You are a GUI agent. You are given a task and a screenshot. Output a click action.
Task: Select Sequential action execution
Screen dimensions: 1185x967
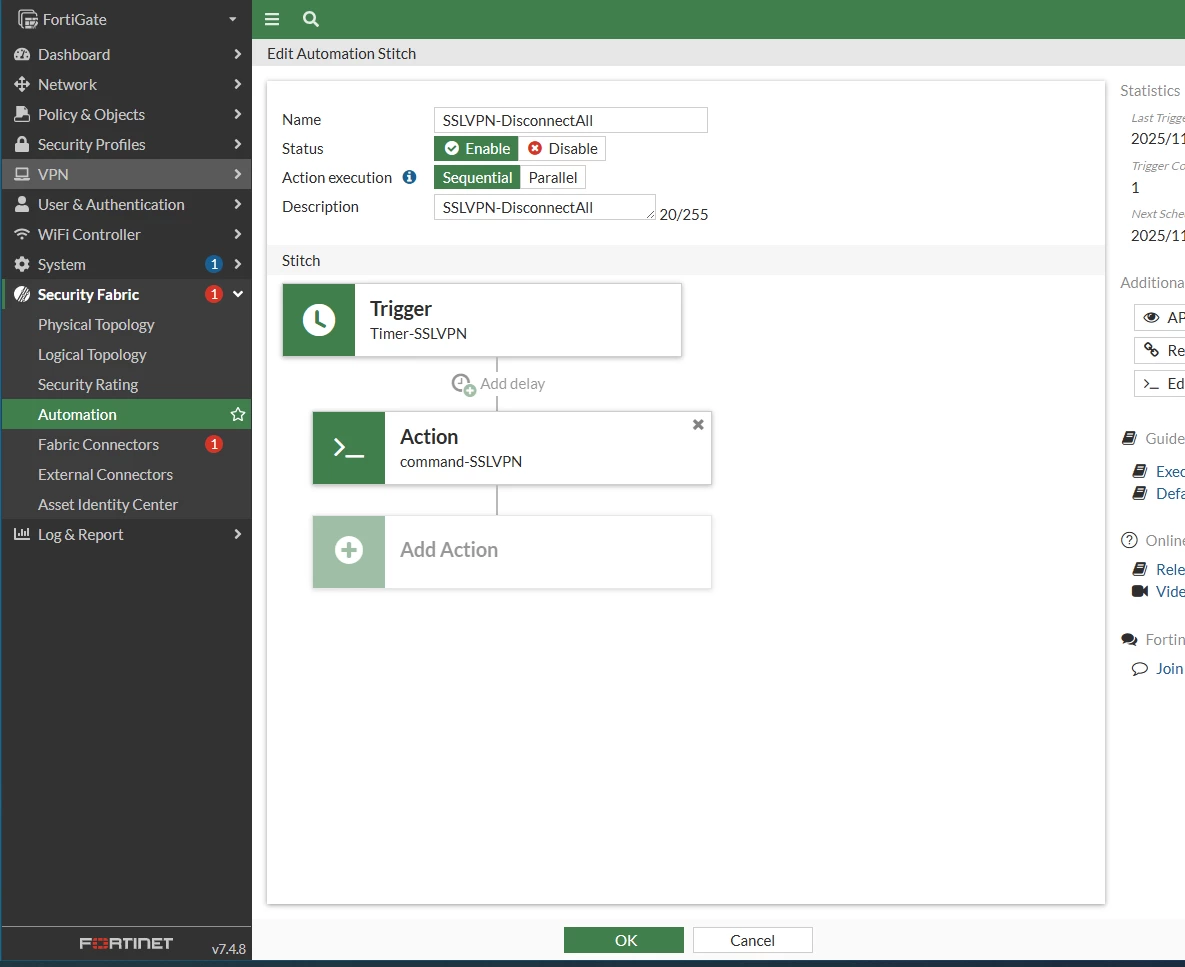pos(477,178)
